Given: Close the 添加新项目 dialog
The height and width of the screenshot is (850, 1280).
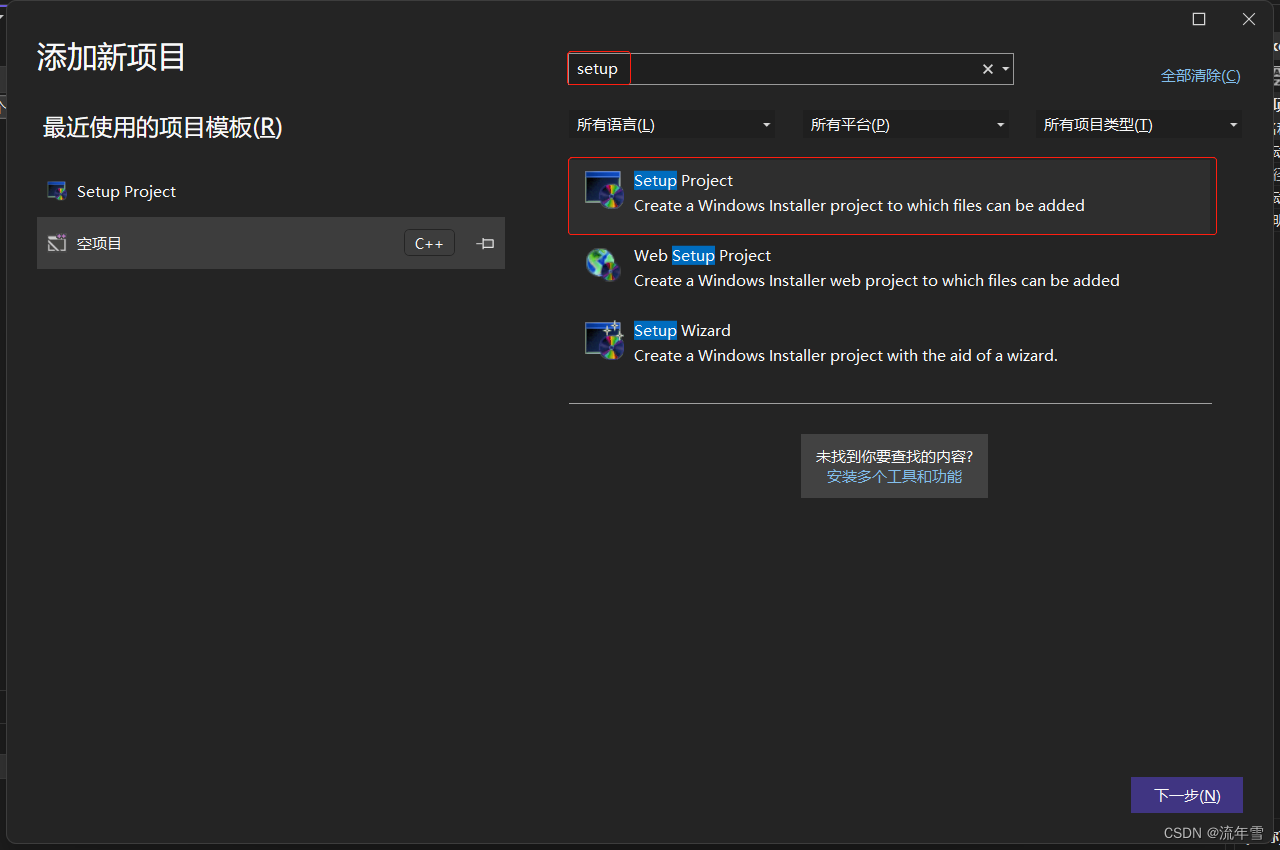Looking at the screenshot, I should coord(1249,19).
